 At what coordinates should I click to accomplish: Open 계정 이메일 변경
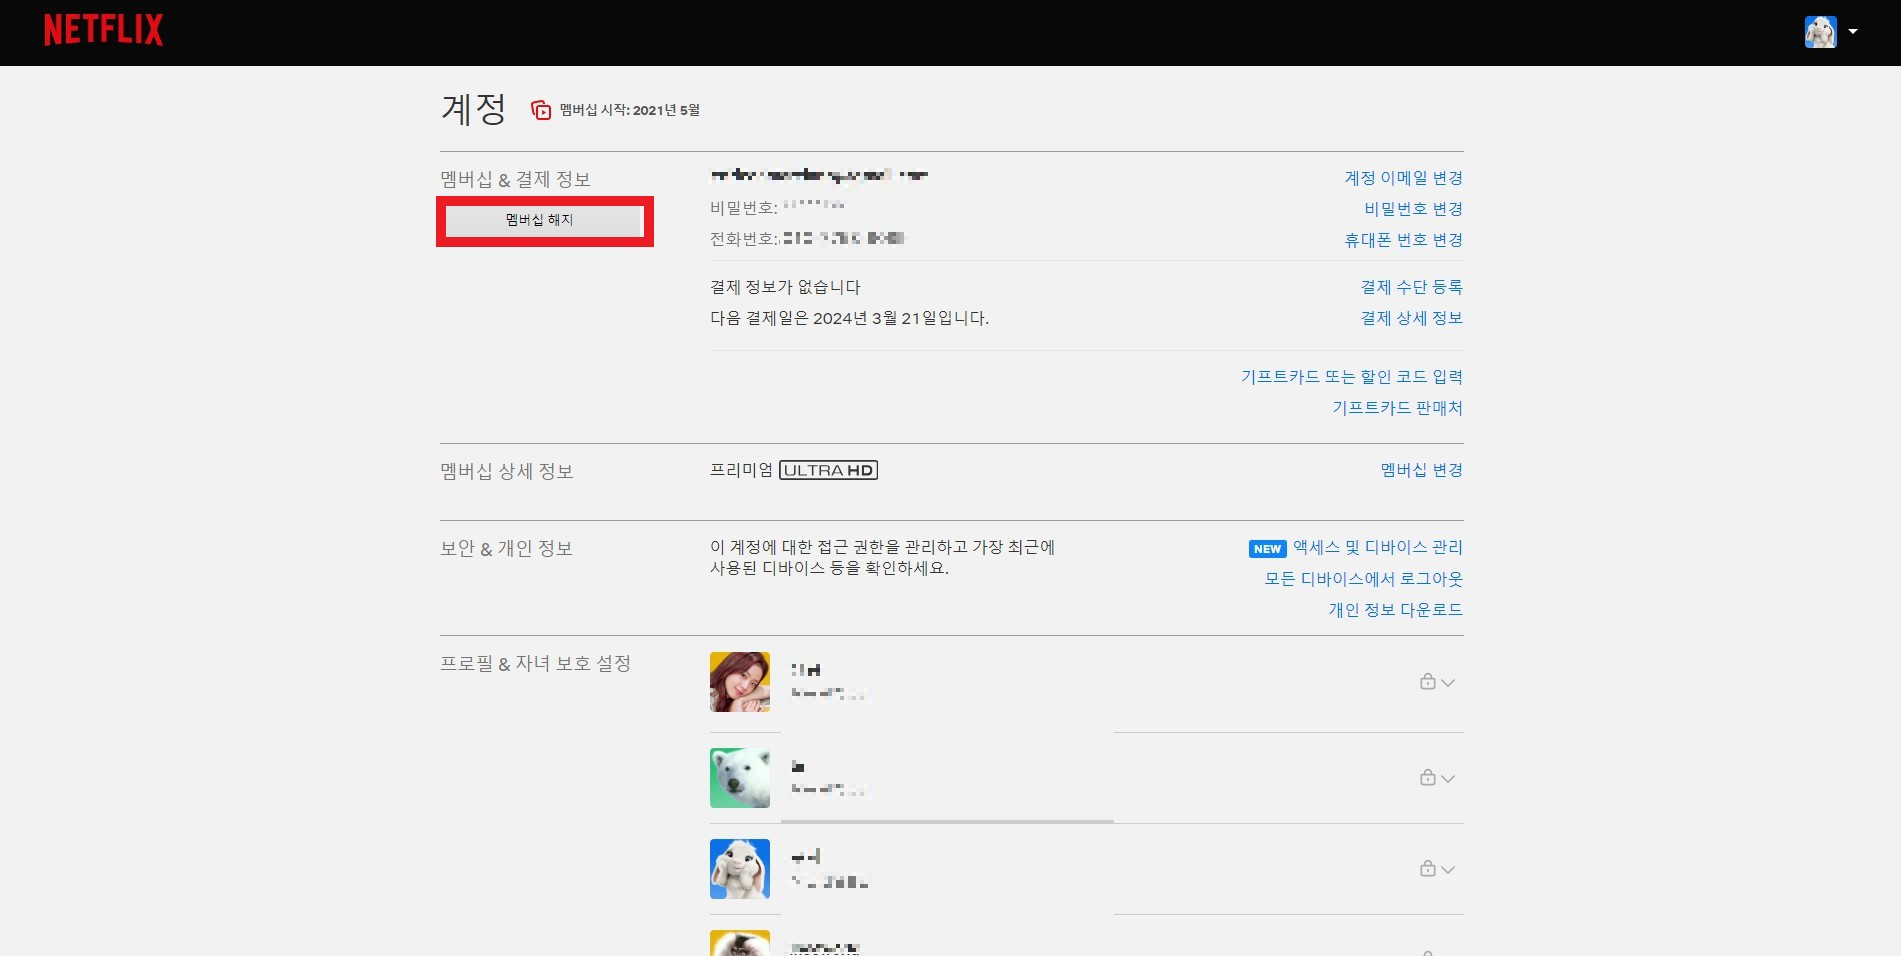1404,177
